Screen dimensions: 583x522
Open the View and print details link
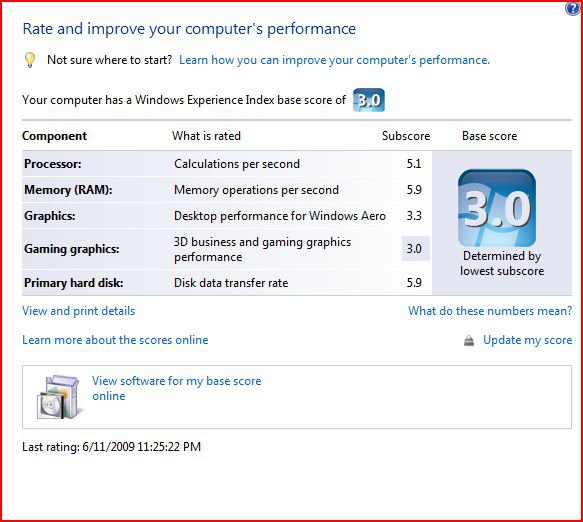click(78, 311)
